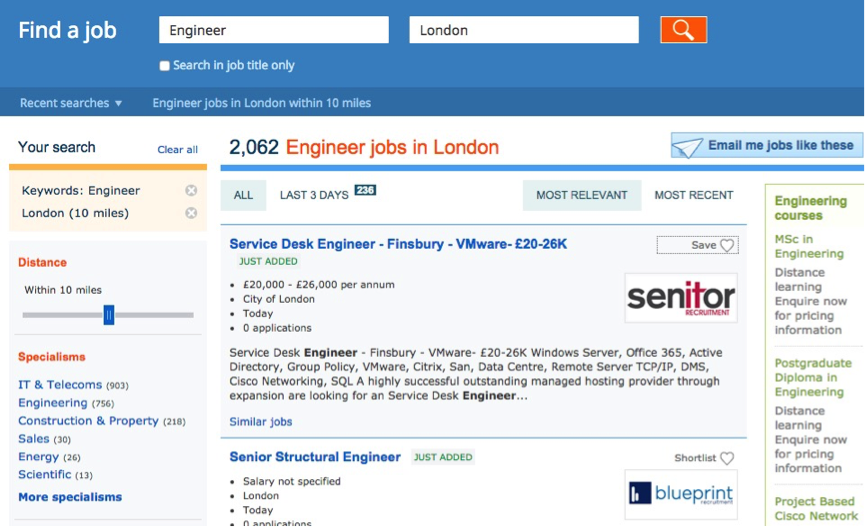Expand More specialisms
This screenshot has height=527, width=865.
coord(70,497)
